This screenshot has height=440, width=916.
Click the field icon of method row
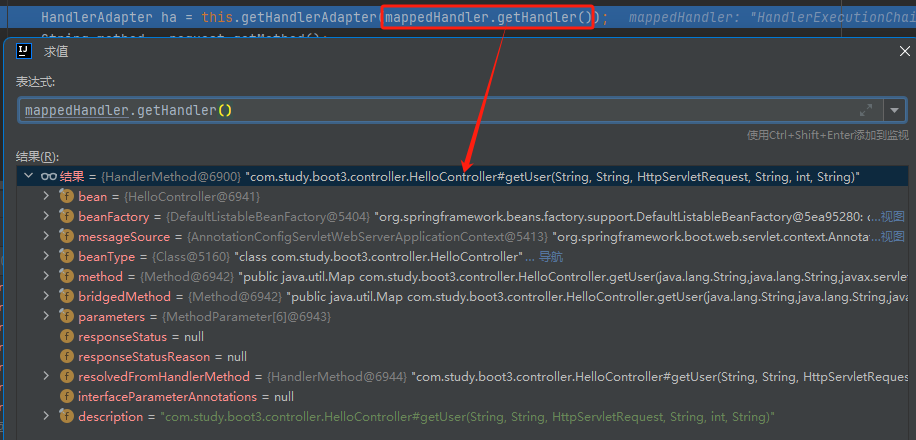(67, 276)
